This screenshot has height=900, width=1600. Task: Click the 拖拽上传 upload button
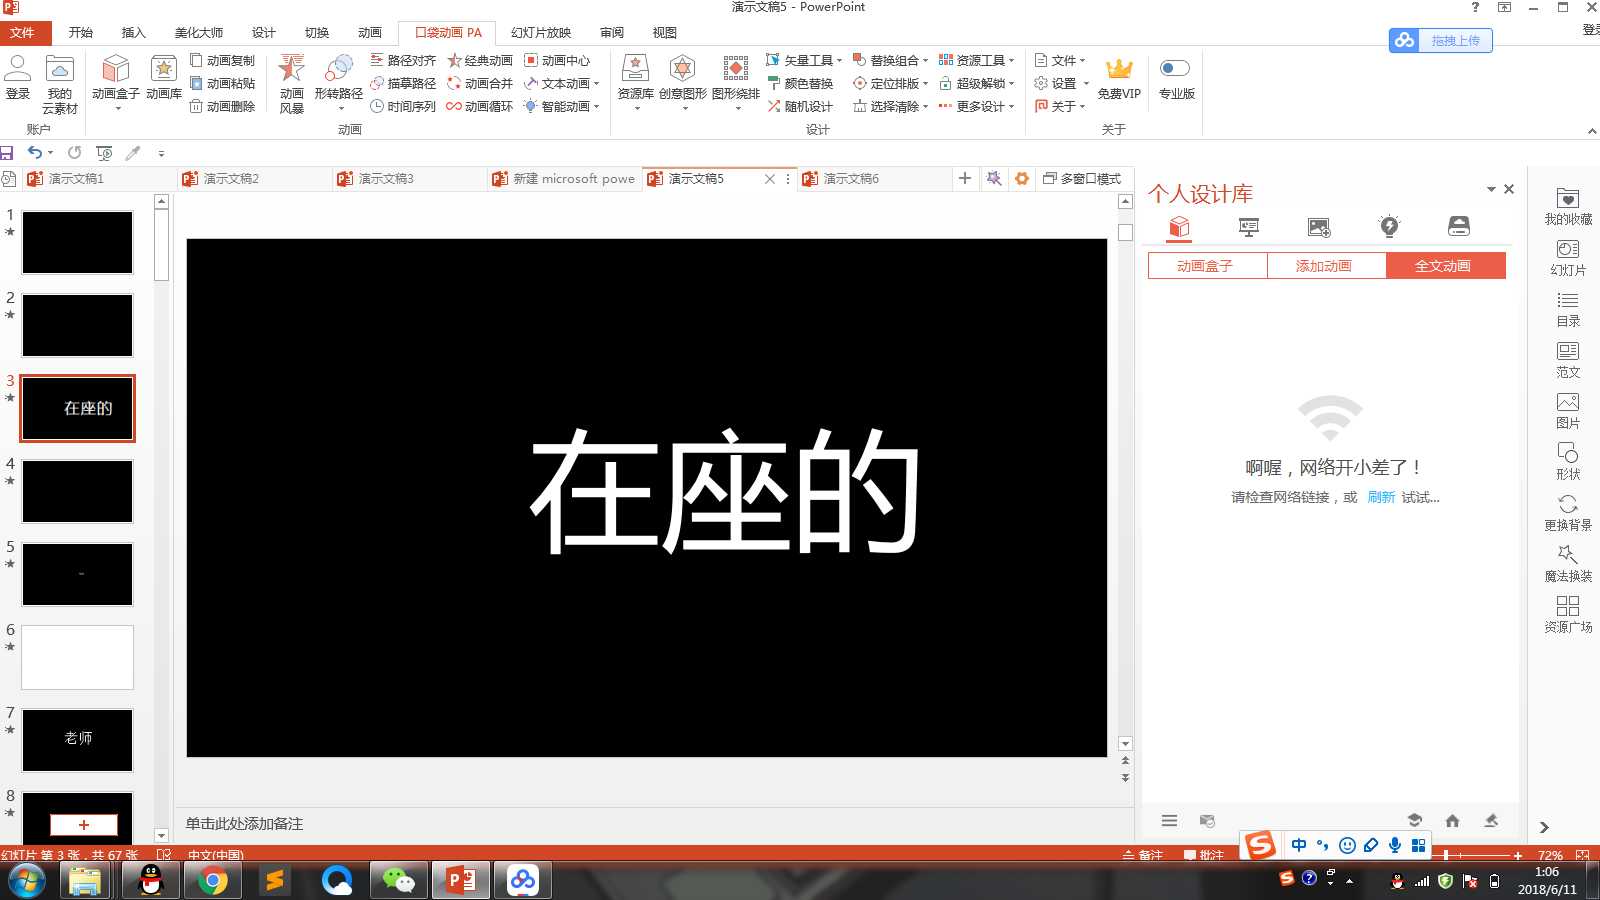click(1441, 41)
